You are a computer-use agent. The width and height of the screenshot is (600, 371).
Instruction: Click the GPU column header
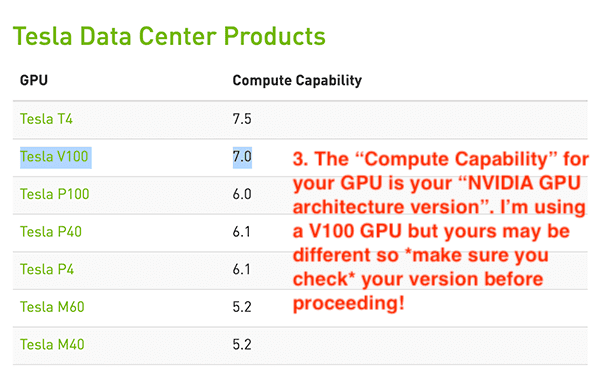click(34, 80)
